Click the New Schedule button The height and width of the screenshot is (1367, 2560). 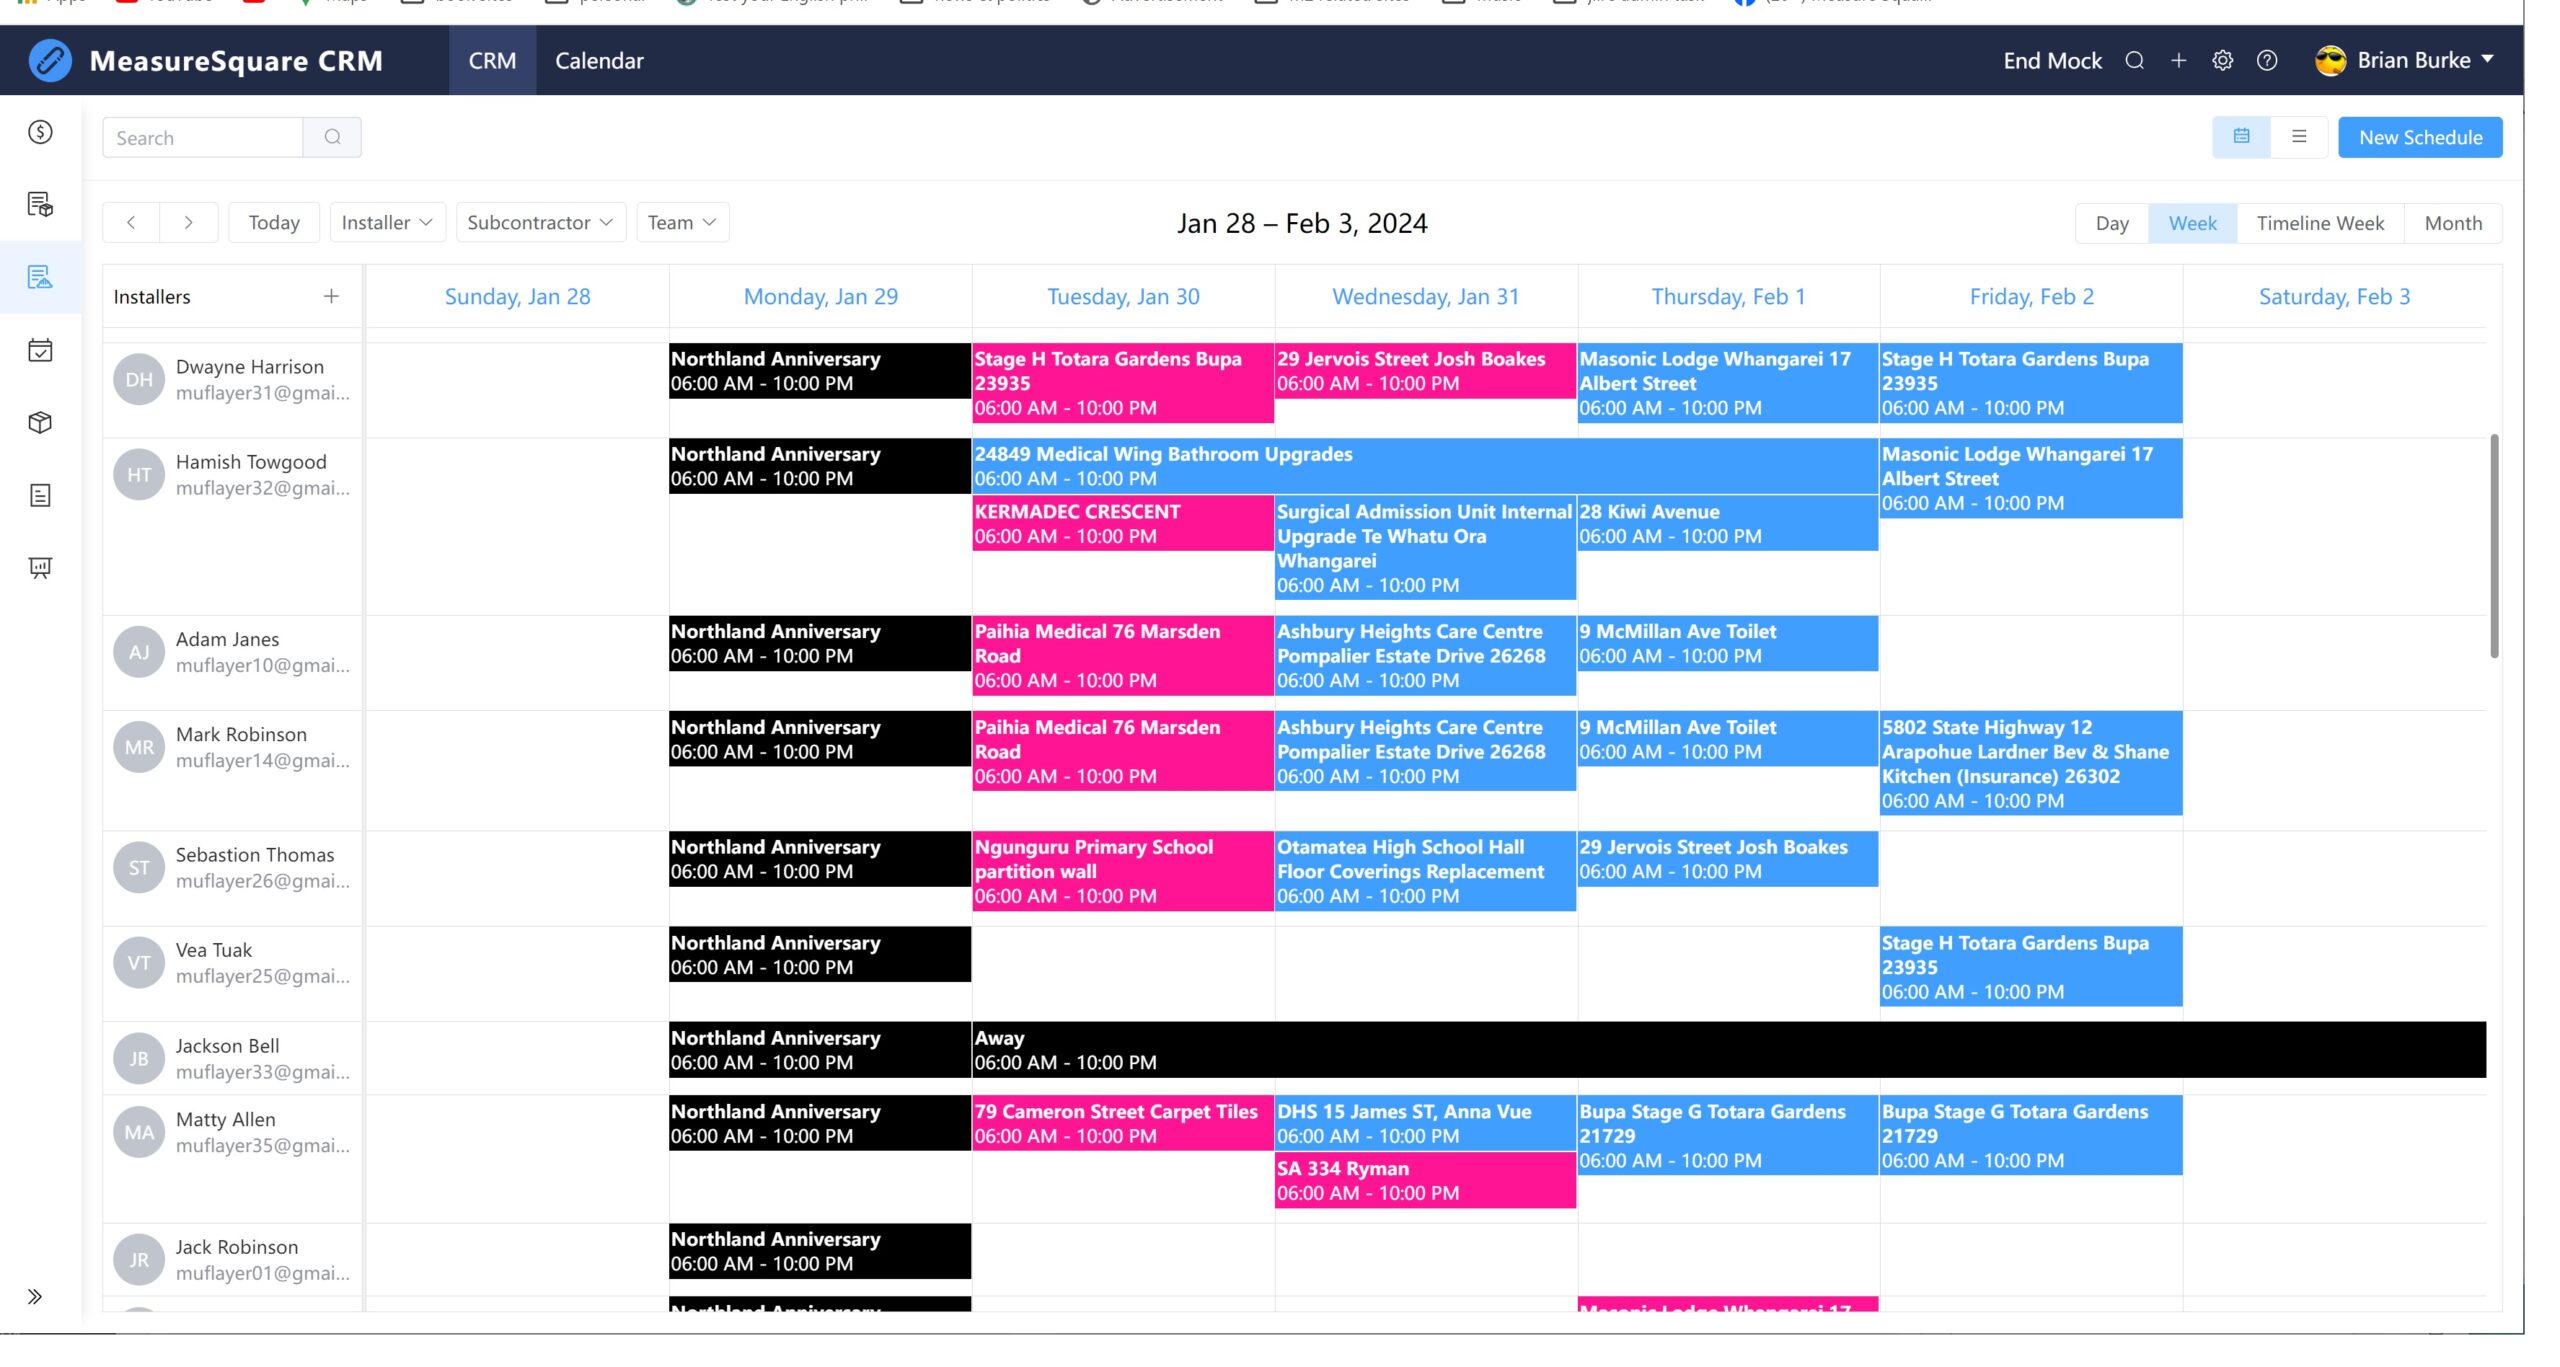(2420, 137)
